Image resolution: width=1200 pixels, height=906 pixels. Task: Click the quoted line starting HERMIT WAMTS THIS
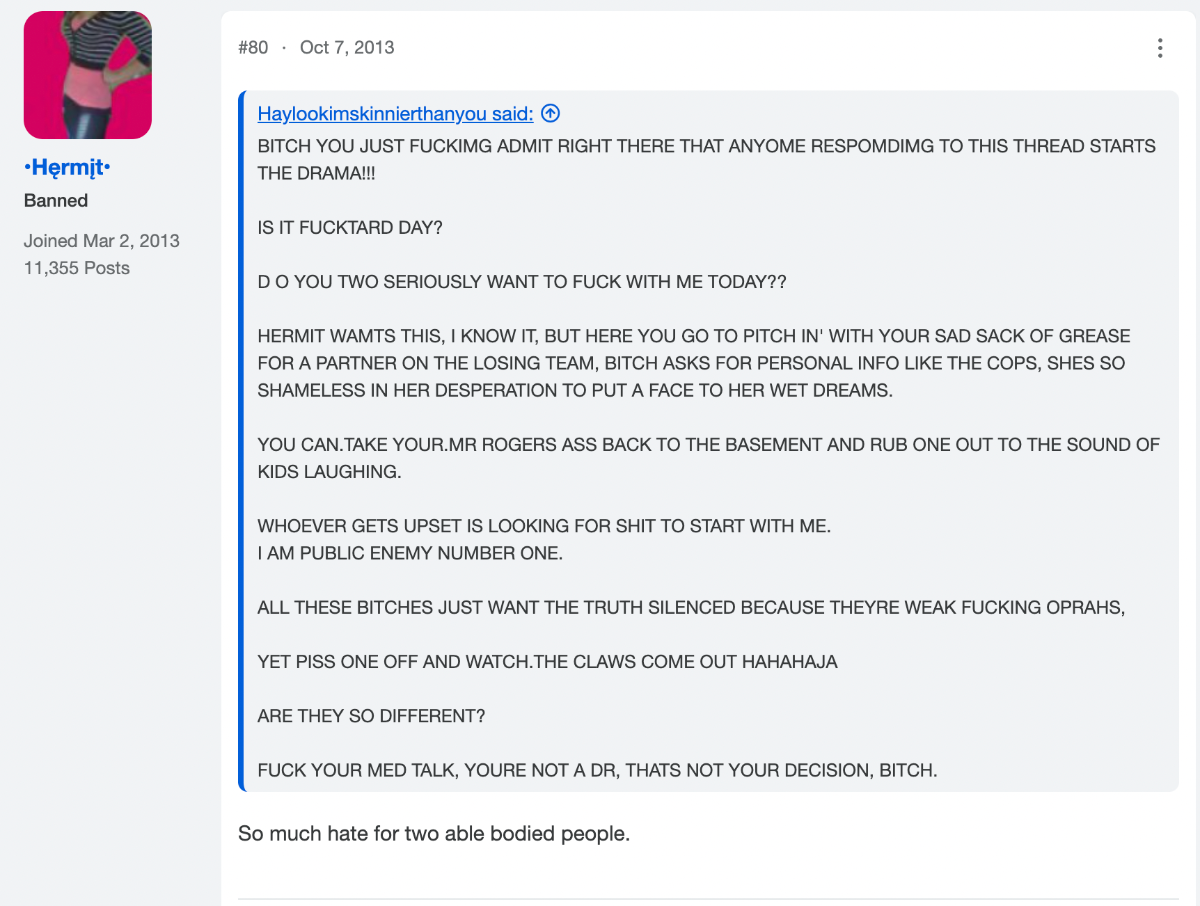[x=694, y=363]
